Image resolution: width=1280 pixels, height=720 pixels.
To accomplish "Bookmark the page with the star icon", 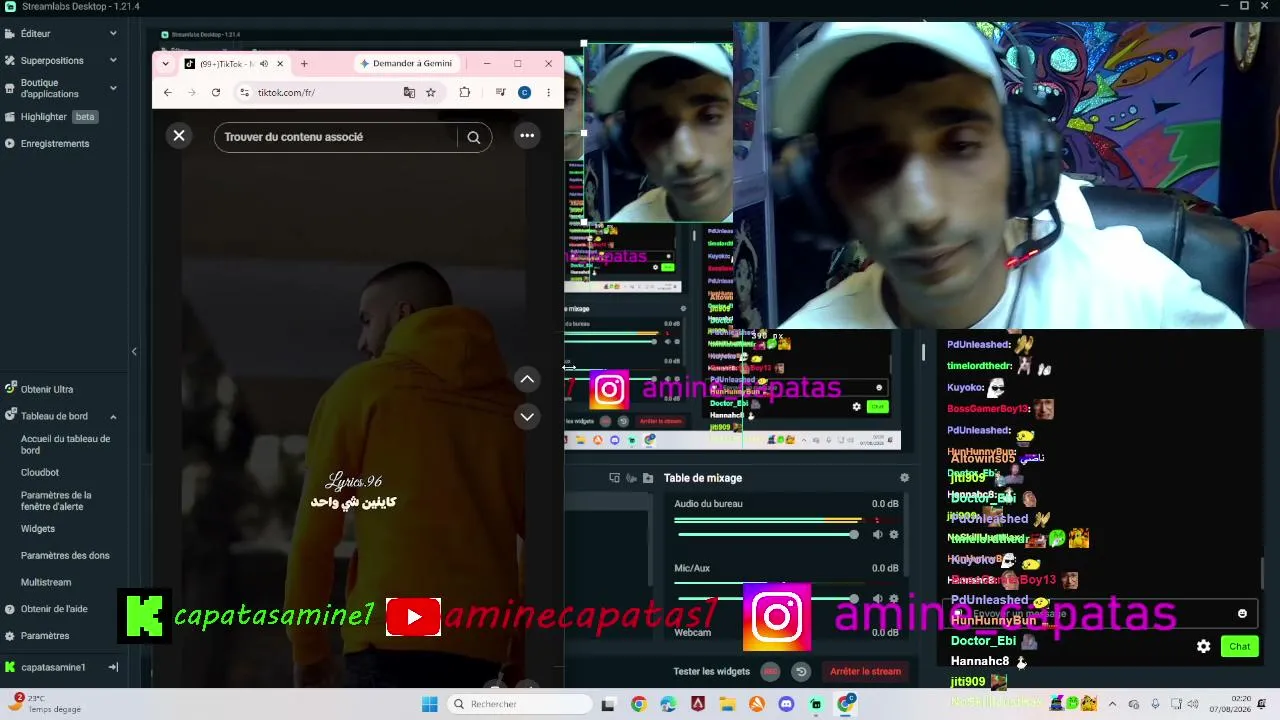I will tap(431, 92).
